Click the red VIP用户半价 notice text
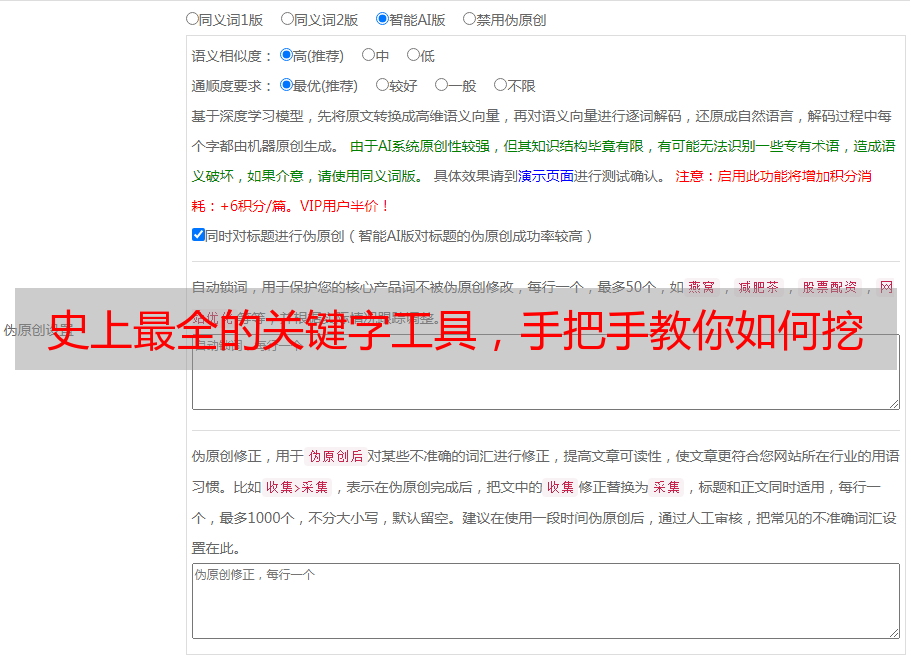This screenshot has height=658, width=911. (x=344, y=206)
